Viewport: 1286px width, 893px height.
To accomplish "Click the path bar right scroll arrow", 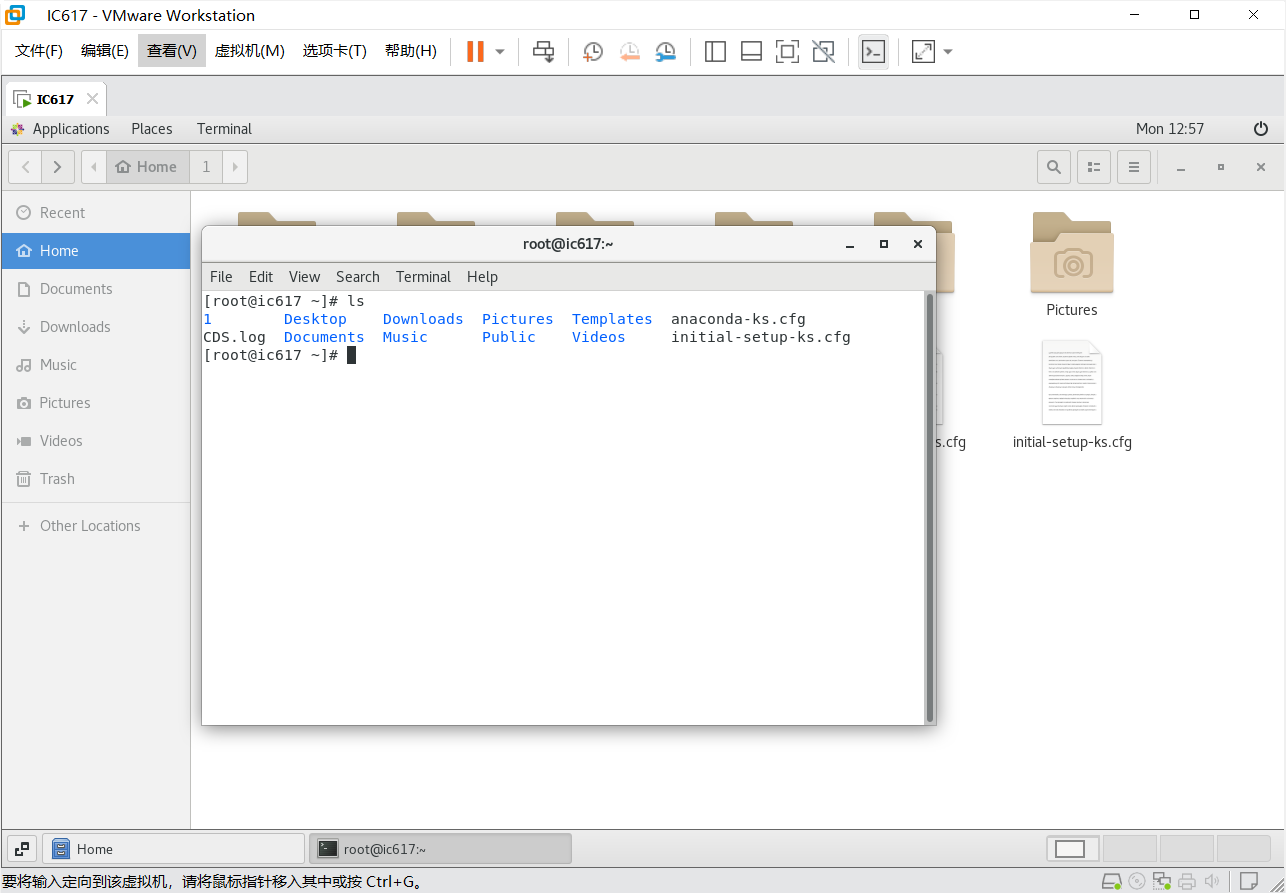I will click(235, 167).
